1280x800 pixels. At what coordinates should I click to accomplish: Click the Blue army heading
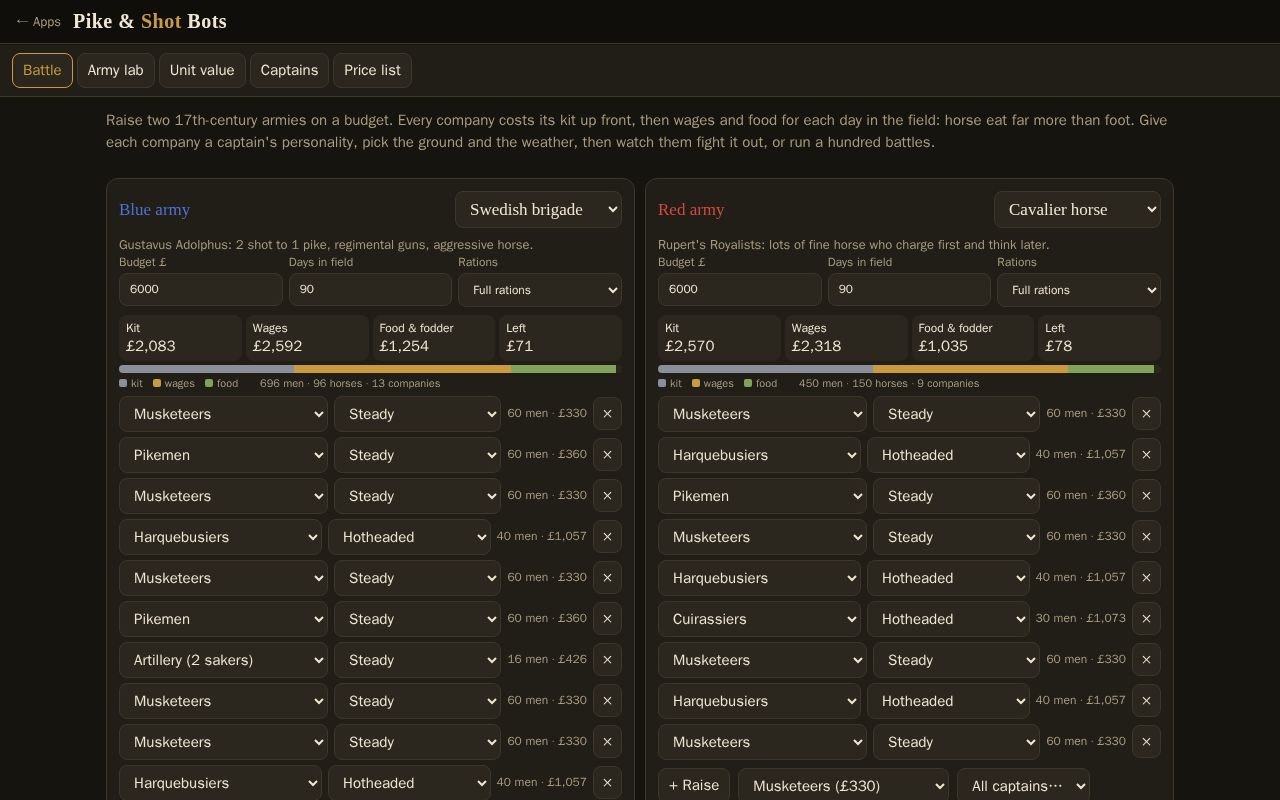(x=154, y=210)
